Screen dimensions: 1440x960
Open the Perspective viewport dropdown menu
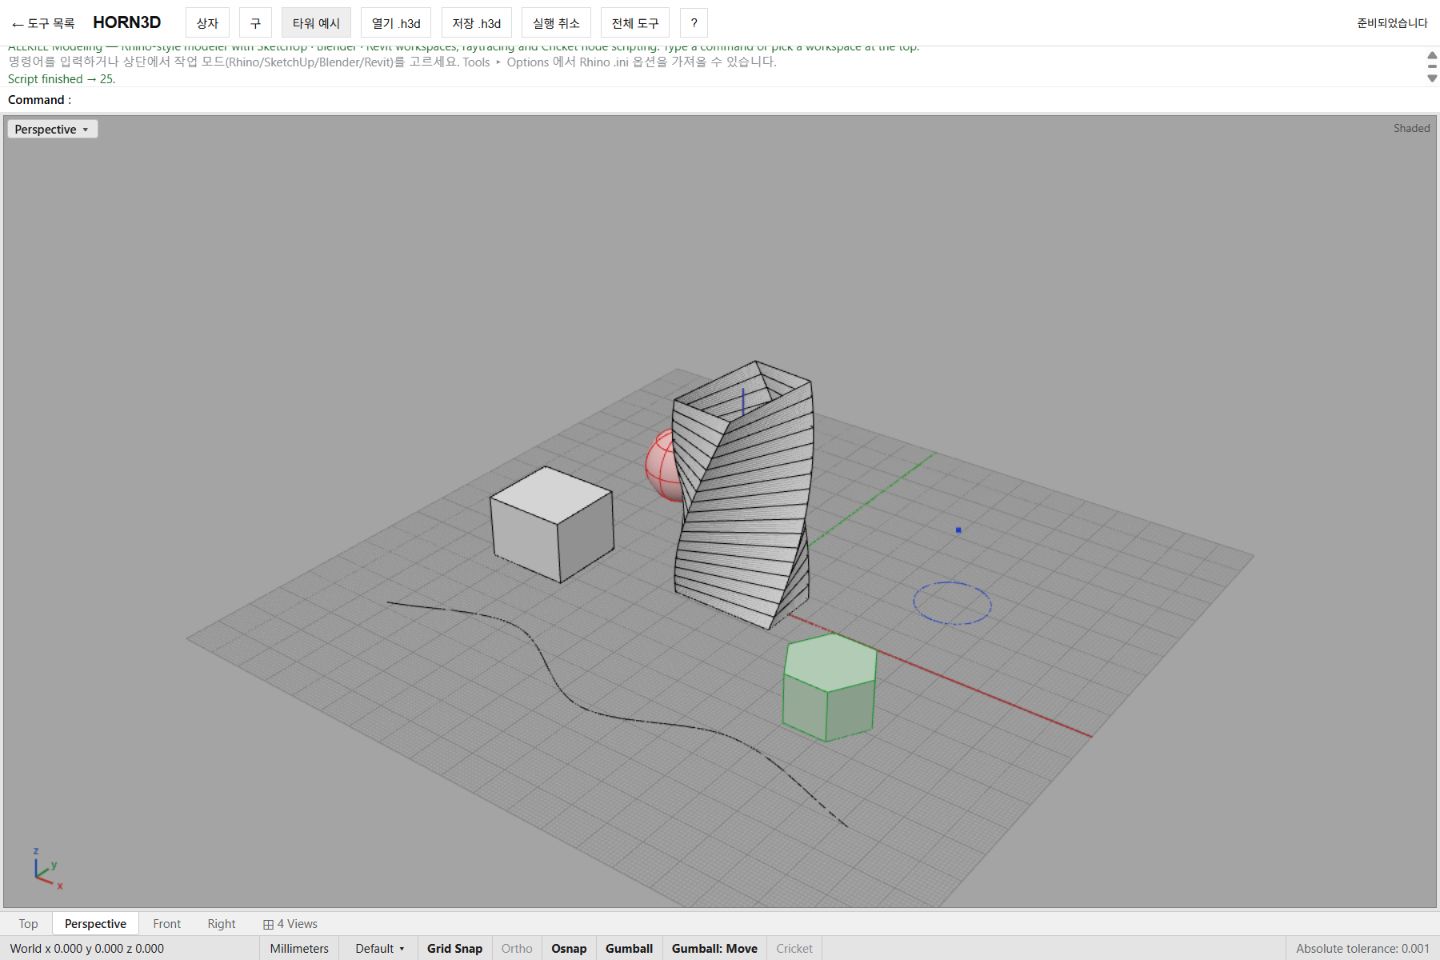52,129
